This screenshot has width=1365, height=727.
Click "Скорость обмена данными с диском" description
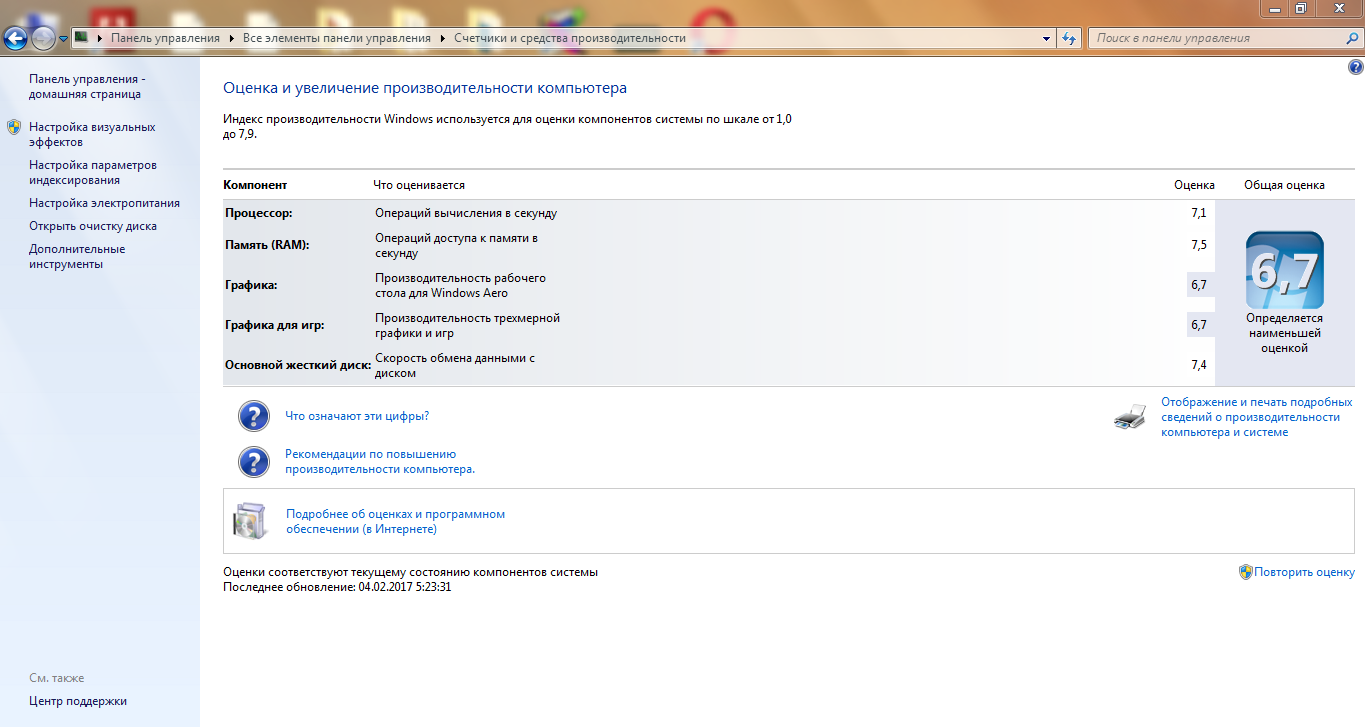coord(455,365)
